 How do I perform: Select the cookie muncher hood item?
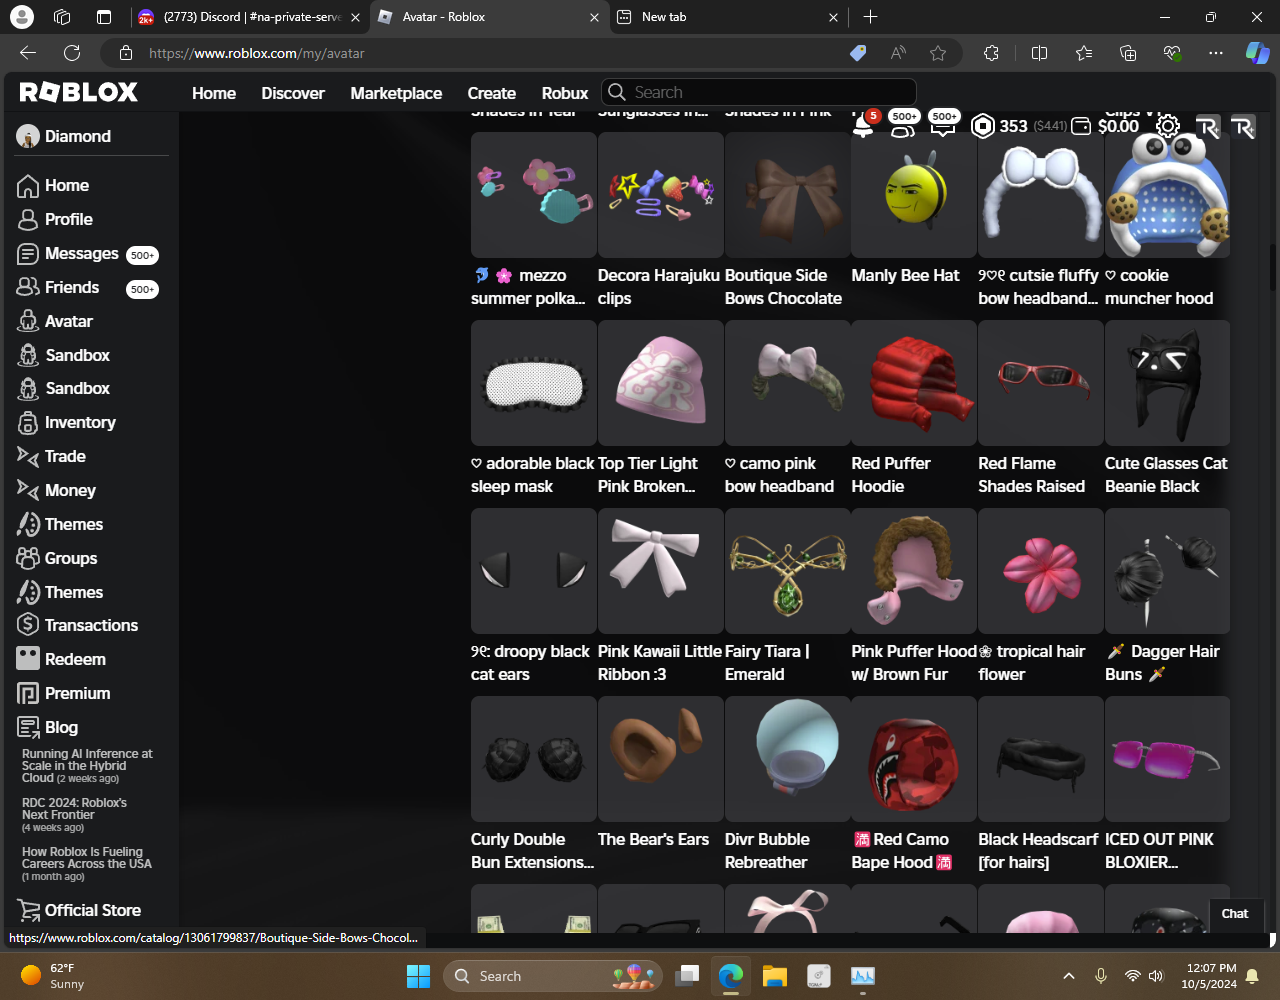pyautogui.click(x=1167, y=195)
